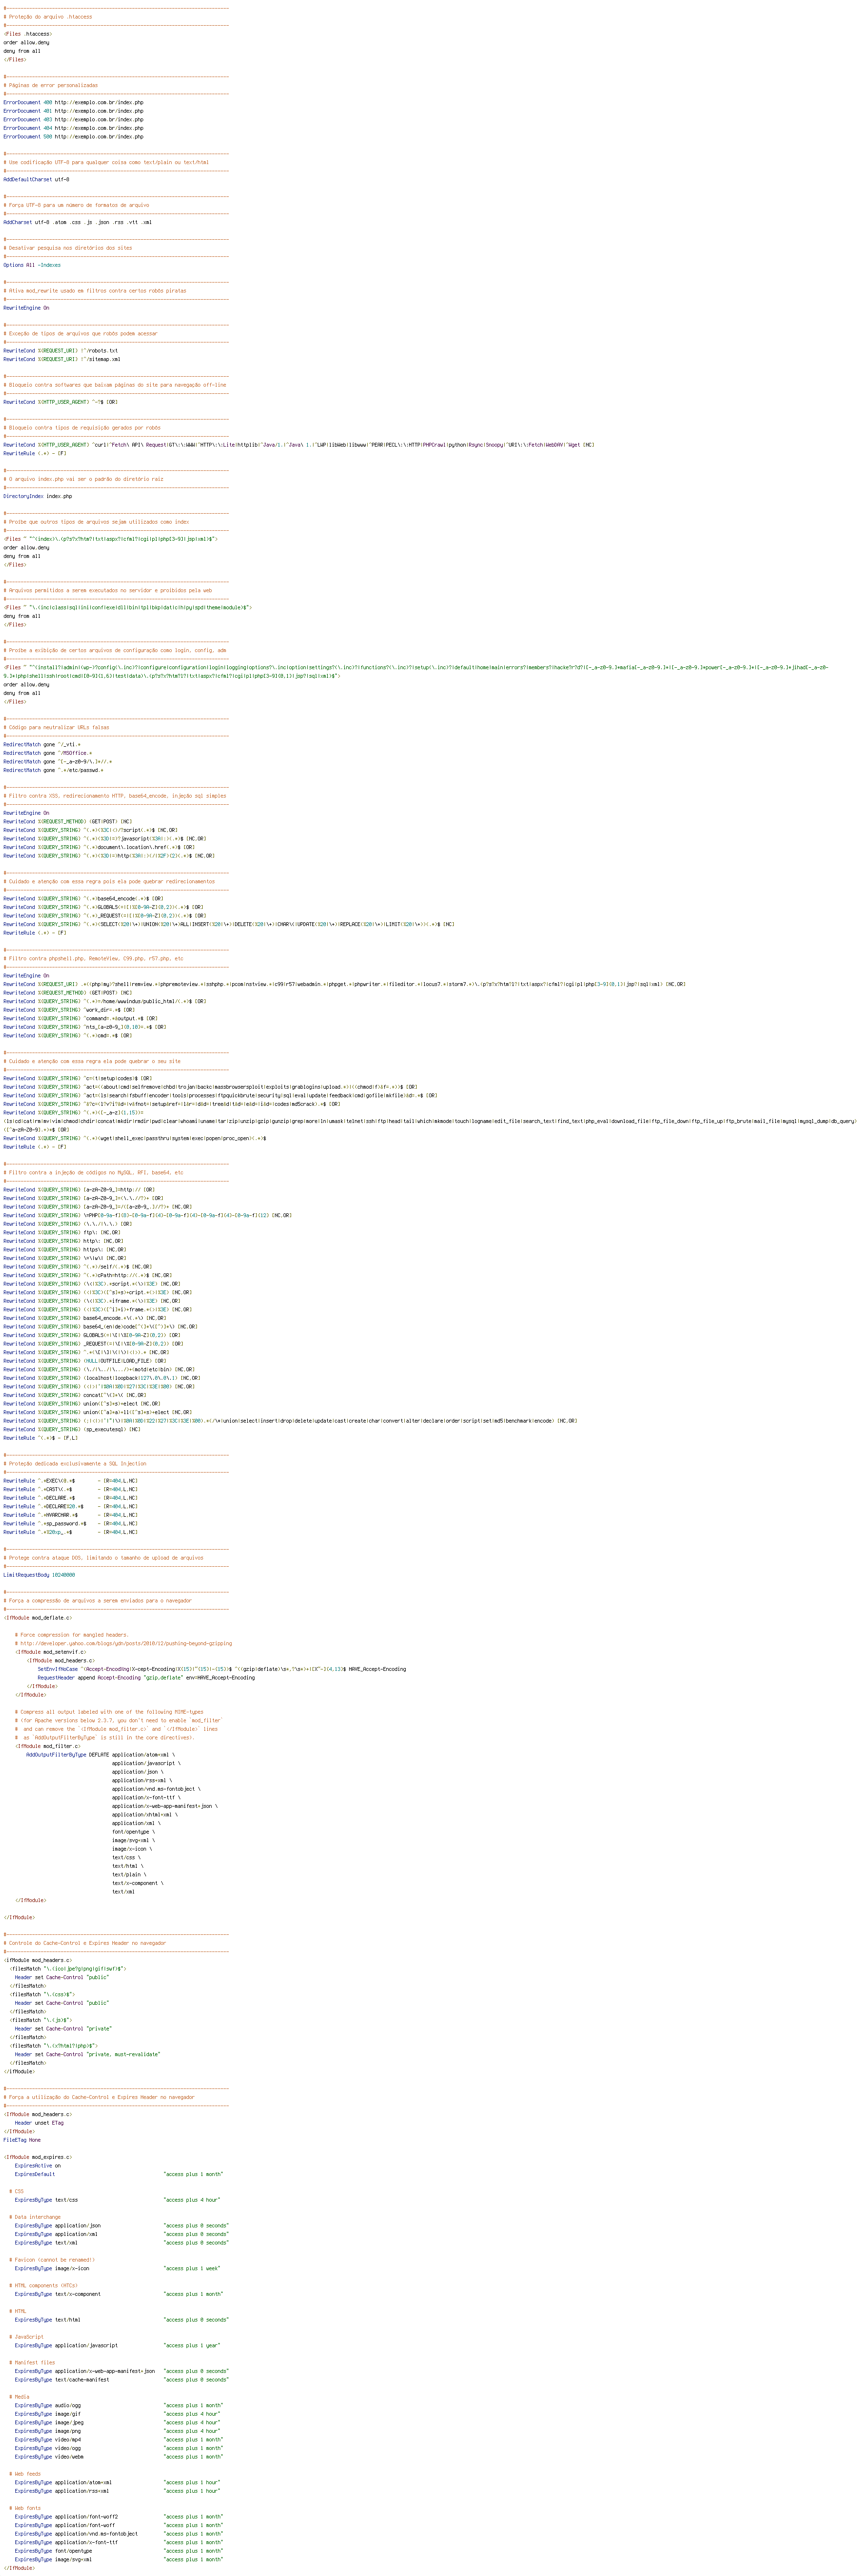This screenshot has width=861, height=2576.
Task: Click the 'Options All -Indexes' directive
Action: pos(31,265)
